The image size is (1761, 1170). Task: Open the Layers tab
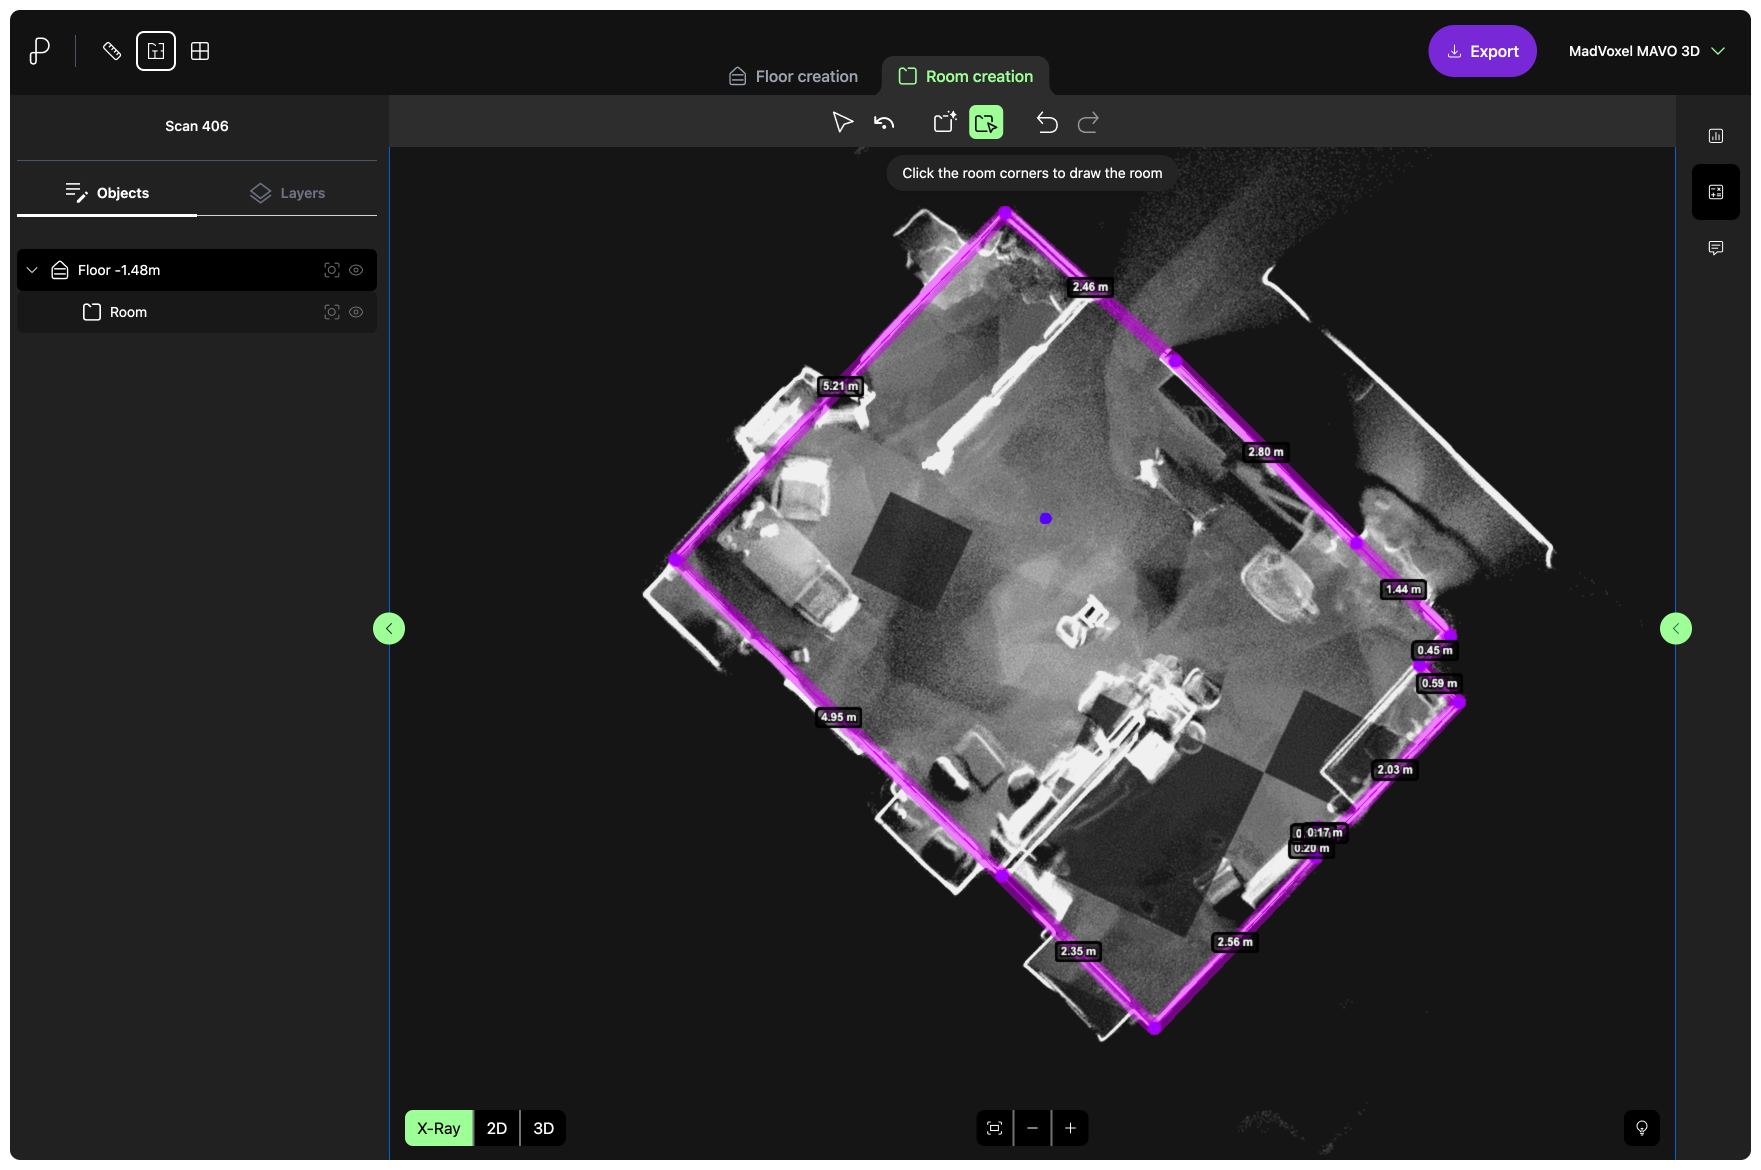pyautogui.click(x=288, y=193)
